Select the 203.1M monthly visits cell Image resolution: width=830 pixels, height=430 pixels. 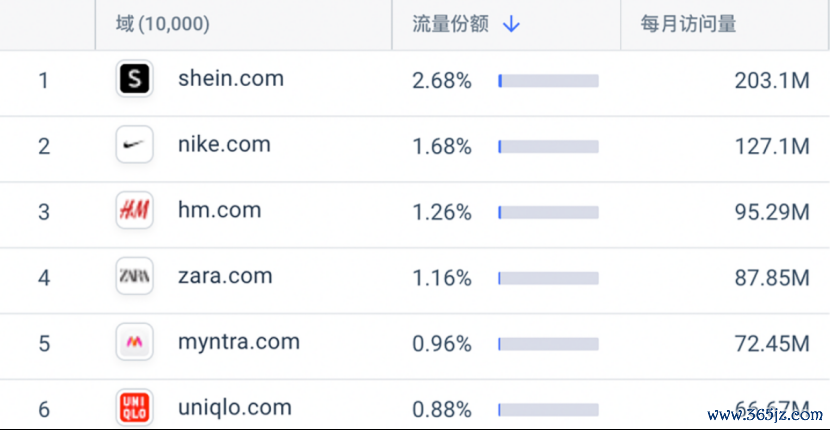(772, 81)
